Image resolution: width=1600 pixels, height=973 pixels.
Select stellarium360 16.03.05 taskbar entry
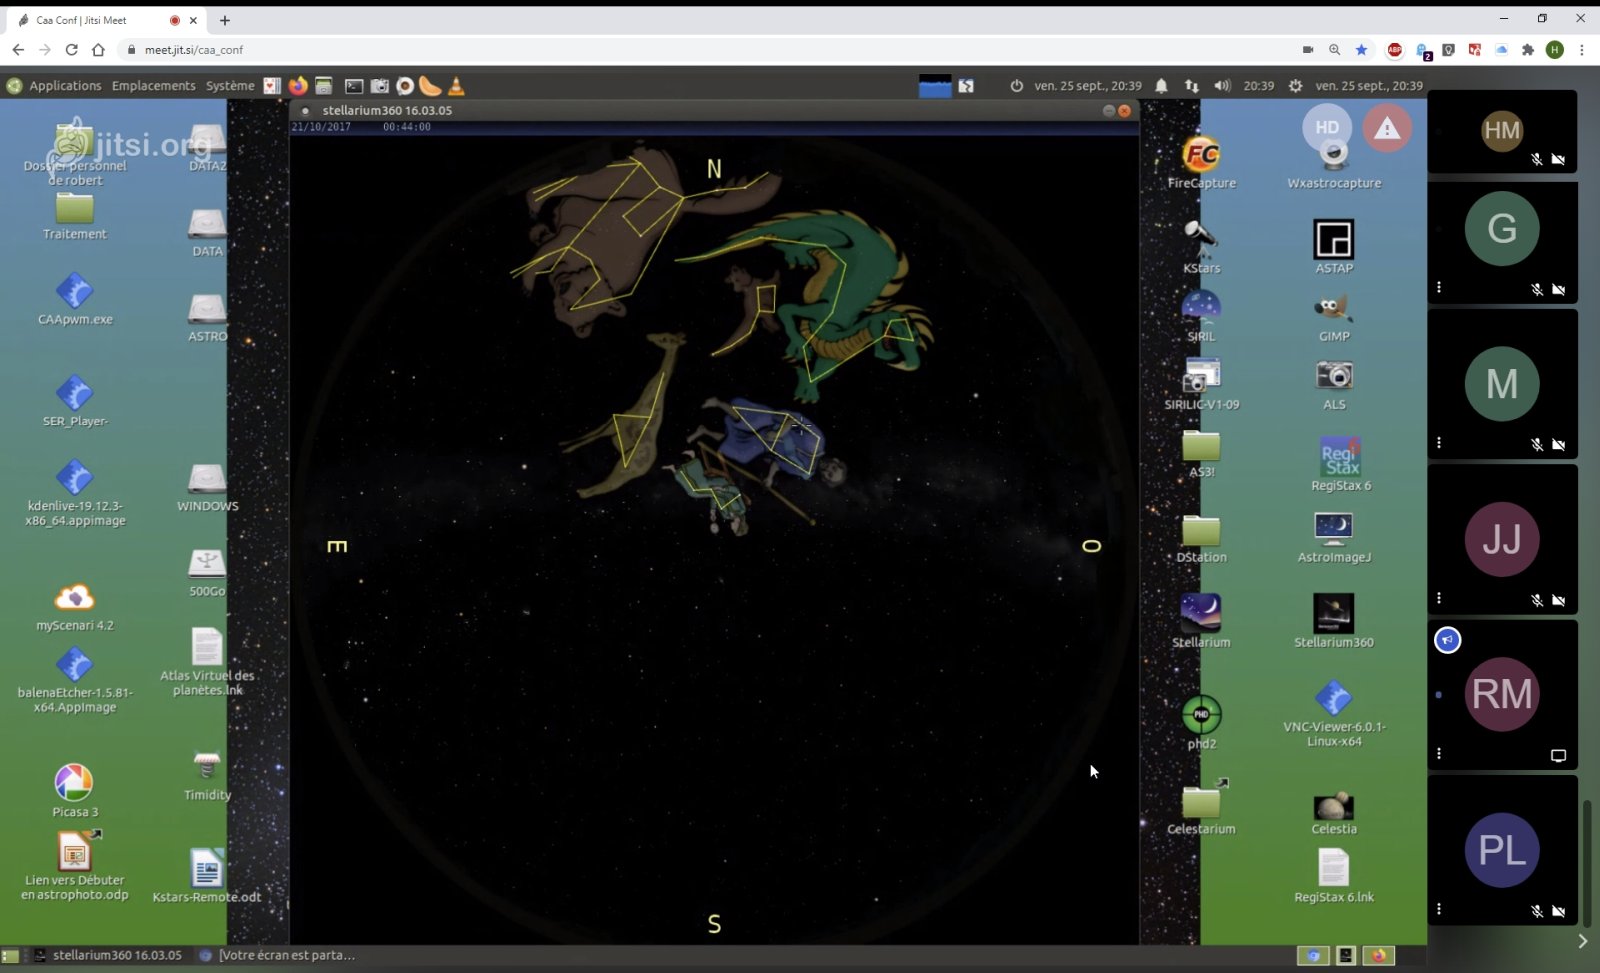coord(108,955)
